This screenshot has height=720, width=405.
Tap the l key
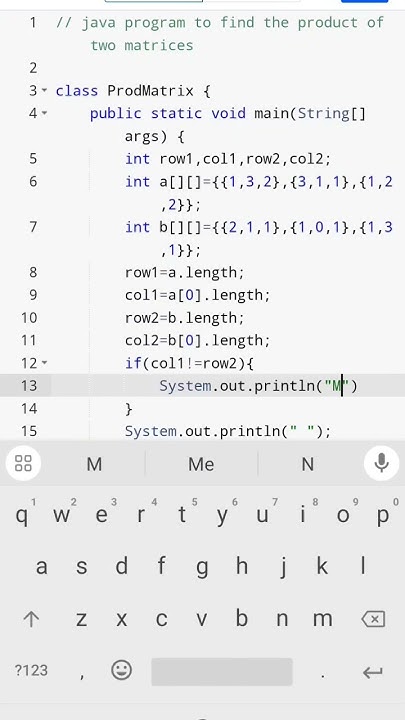tap(363, 567)
